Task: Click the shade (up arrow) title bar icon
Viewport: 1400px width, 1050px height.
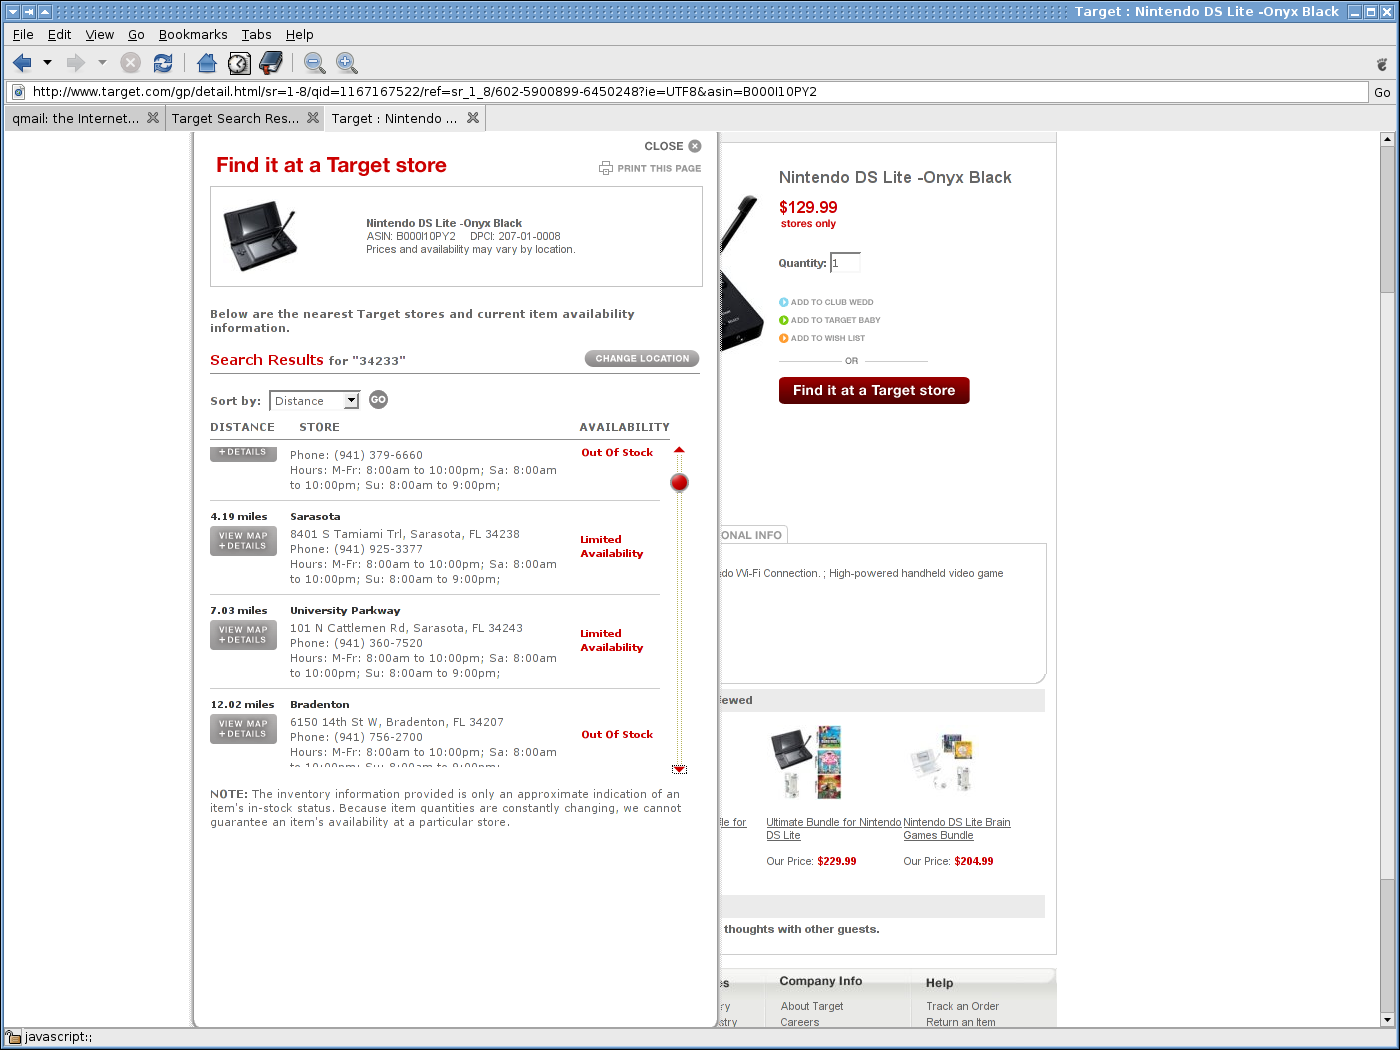Action: pos(45,12)
